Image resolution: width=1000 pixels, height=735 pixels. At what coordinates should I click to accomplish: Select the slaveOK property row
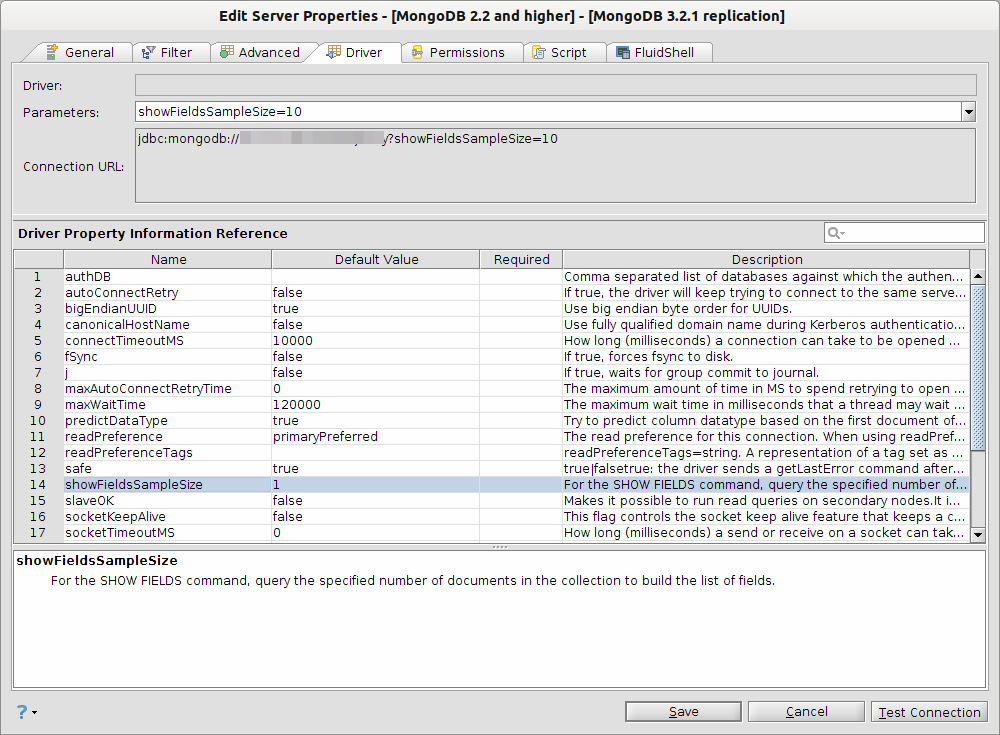[x=491, y=500]
